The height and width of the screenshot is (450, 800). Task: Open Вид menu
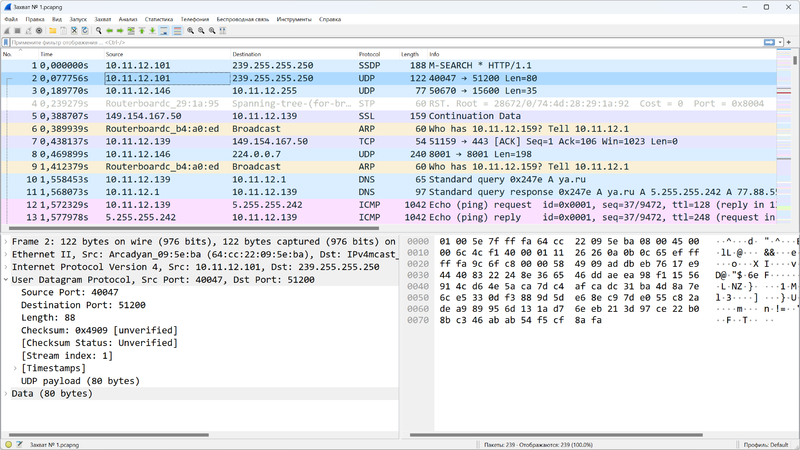[x=57, y=19]
